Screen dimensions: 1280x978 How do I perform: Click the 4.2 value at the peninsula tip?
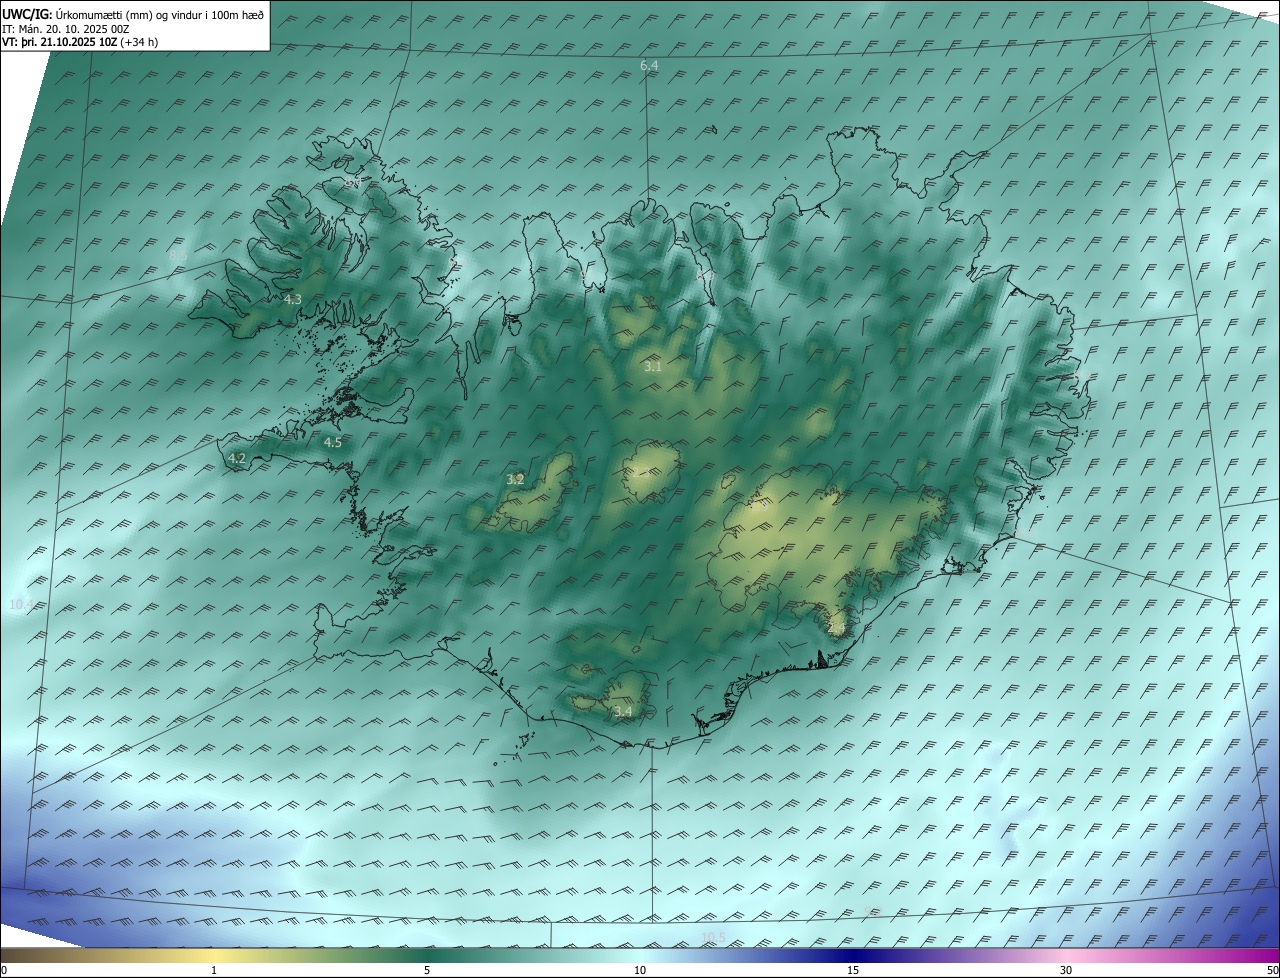pyautogui.click(x=237, y=458)
